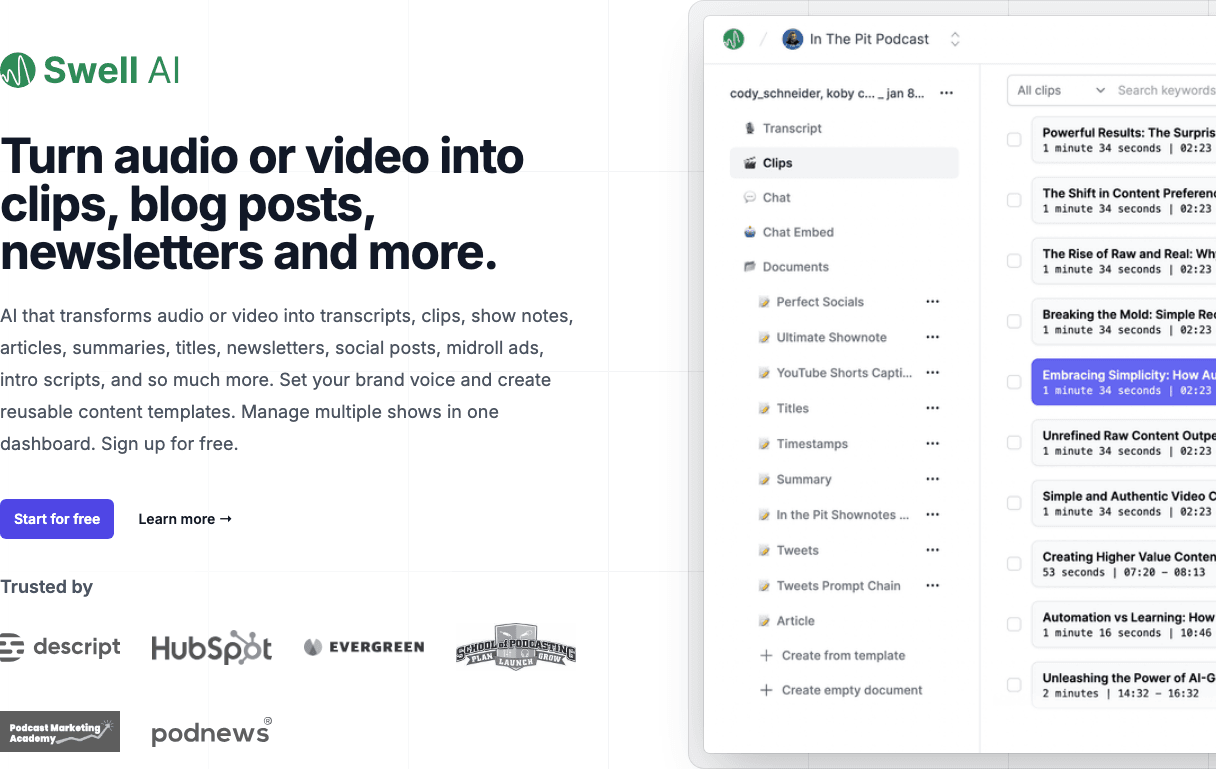The width and height of the screenshot is (1216, 770).
Task: Check the Simple and Authentic Video clip
Action: click(x=1014, y=503)
